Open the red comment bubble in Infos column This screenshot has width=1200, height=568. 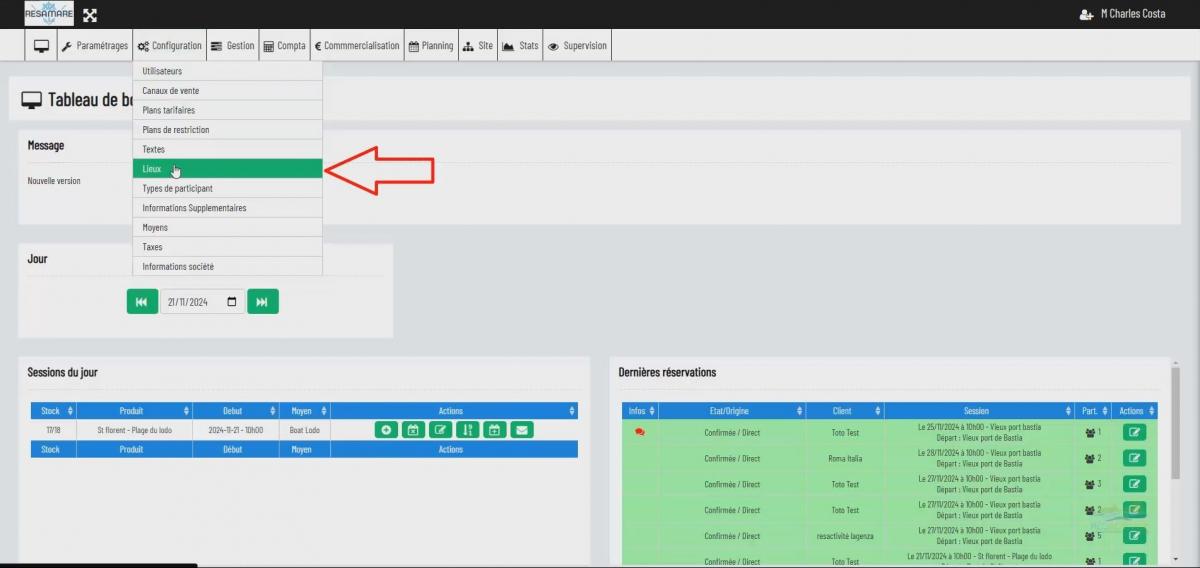click(640, 433)
